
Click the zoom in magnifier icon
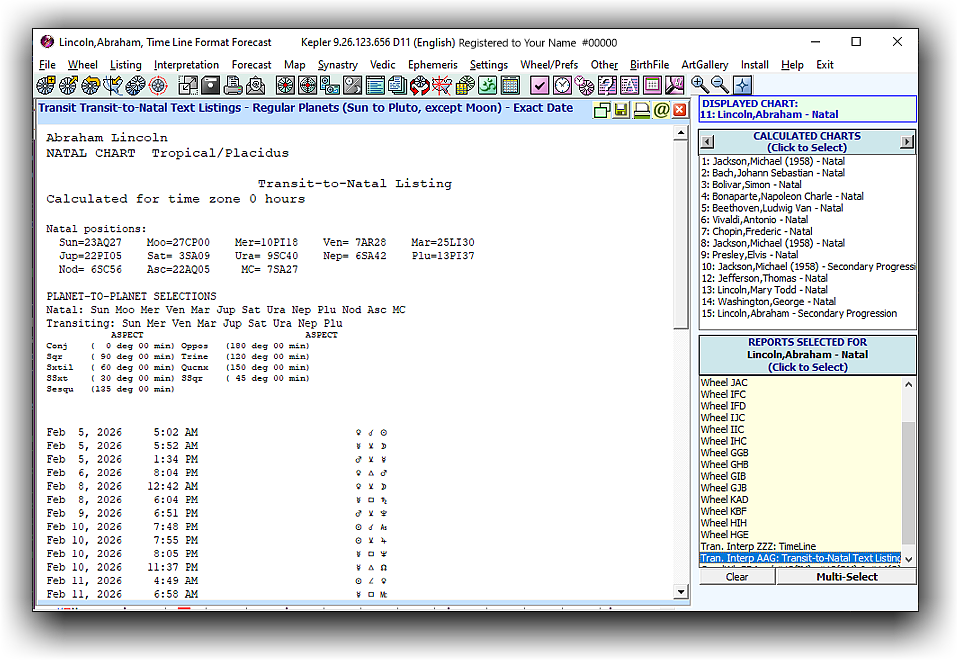point(699,86)
